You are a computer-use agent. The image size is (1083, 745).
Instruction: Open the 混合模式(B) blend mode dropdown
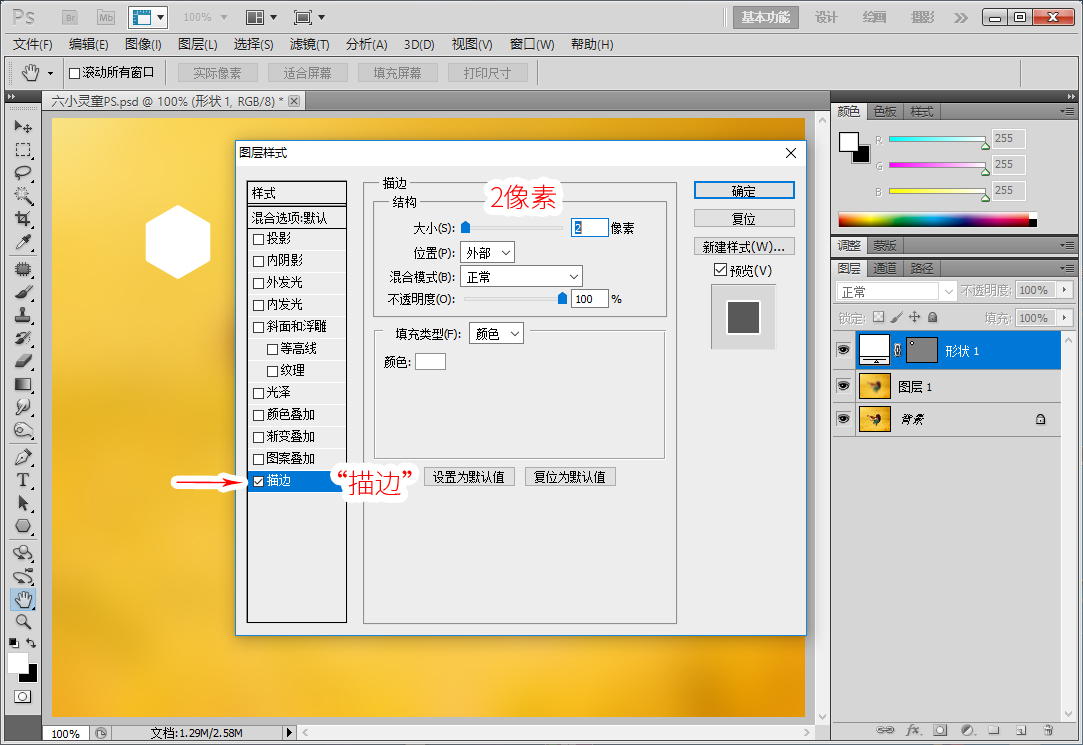pos(521,276)
